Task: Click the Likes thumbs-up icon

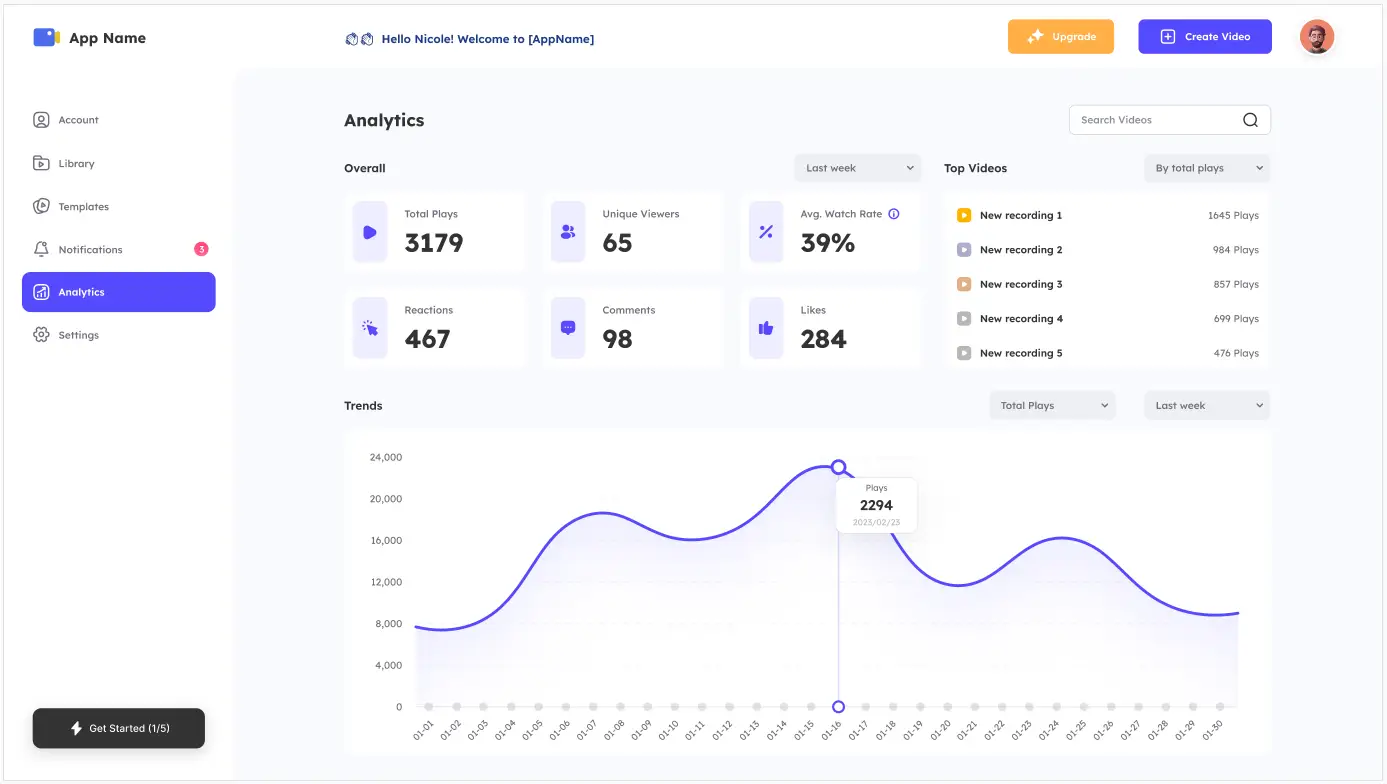Action: (x=766, y=328)
